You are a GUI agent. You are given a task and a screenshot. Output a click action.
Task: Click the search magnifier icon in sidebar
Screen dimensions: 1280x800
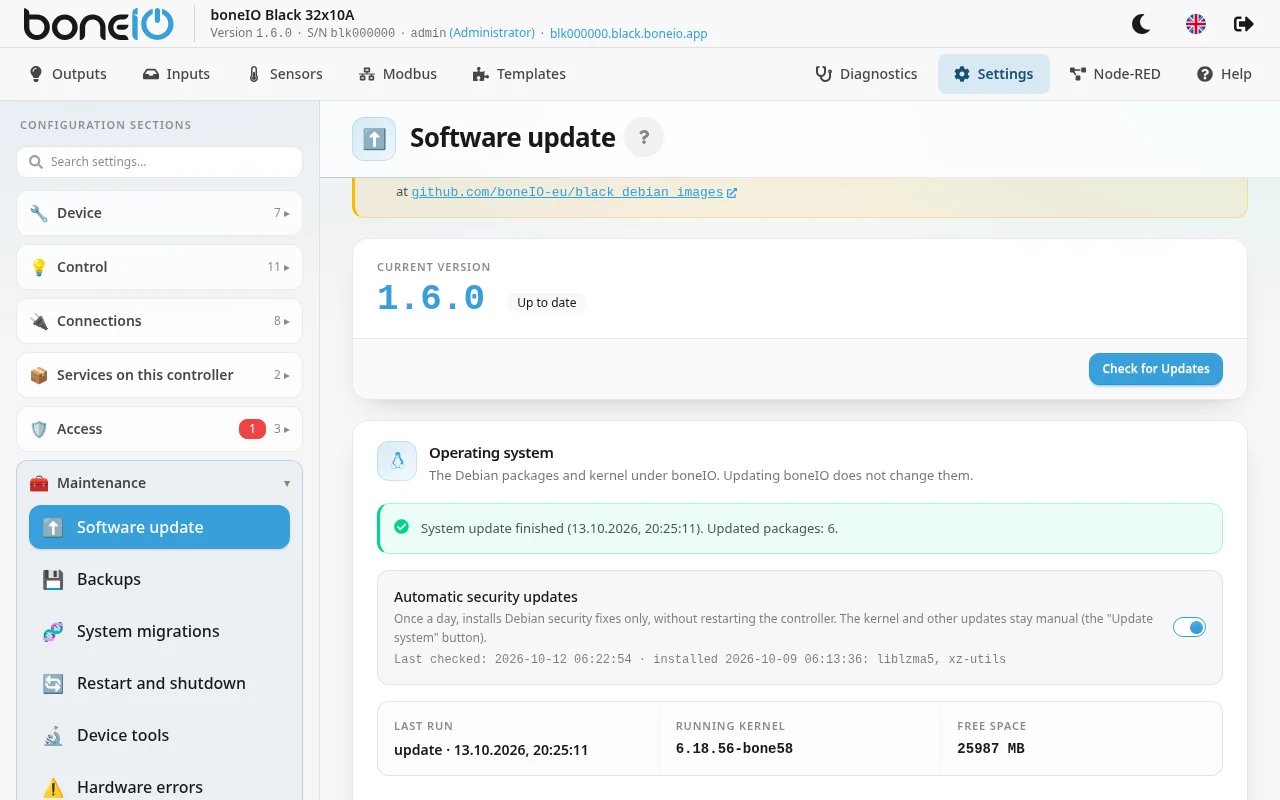click(x=36, y=162)
